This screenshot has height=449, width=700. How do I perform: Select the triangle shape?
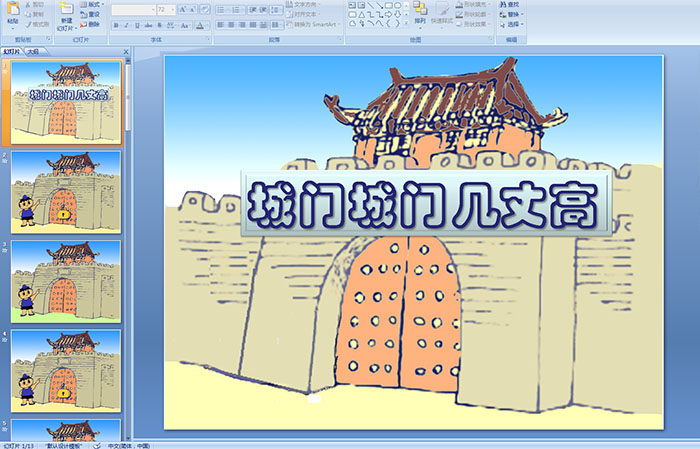coord(361,14)
